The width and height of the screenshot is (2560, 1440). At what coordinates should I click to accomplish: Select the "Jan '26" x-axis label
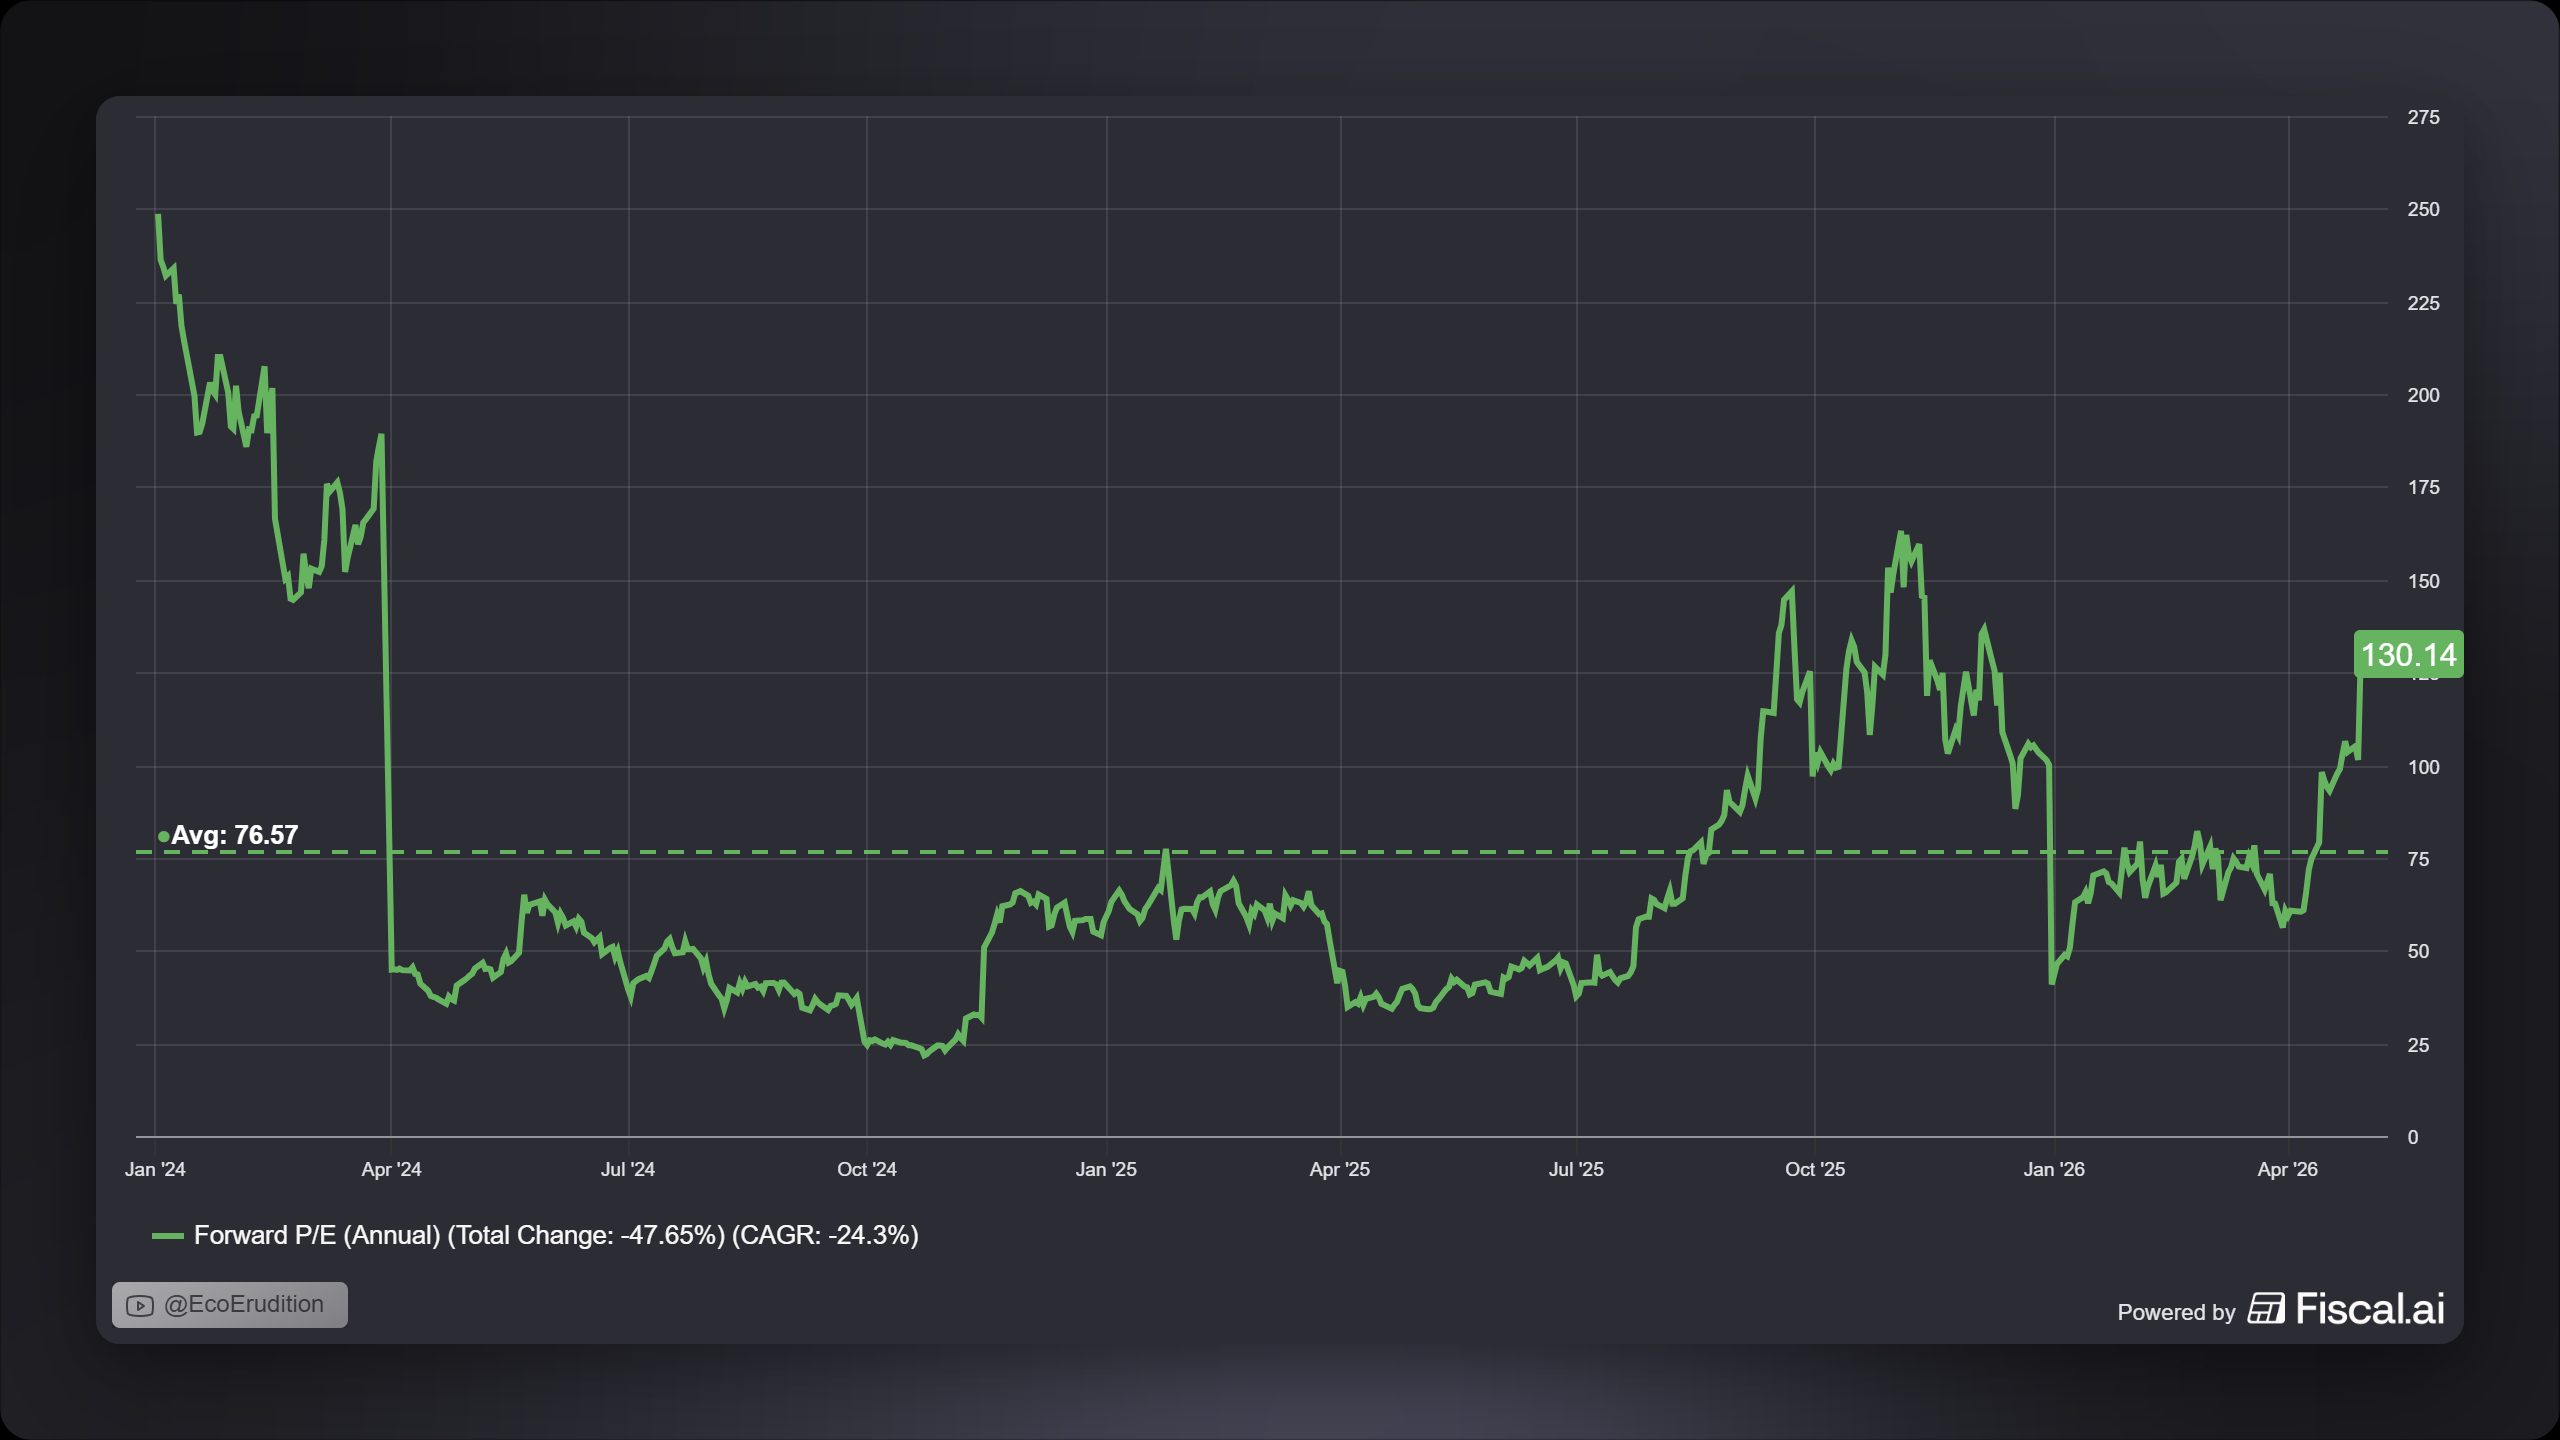(2054, 1169)
